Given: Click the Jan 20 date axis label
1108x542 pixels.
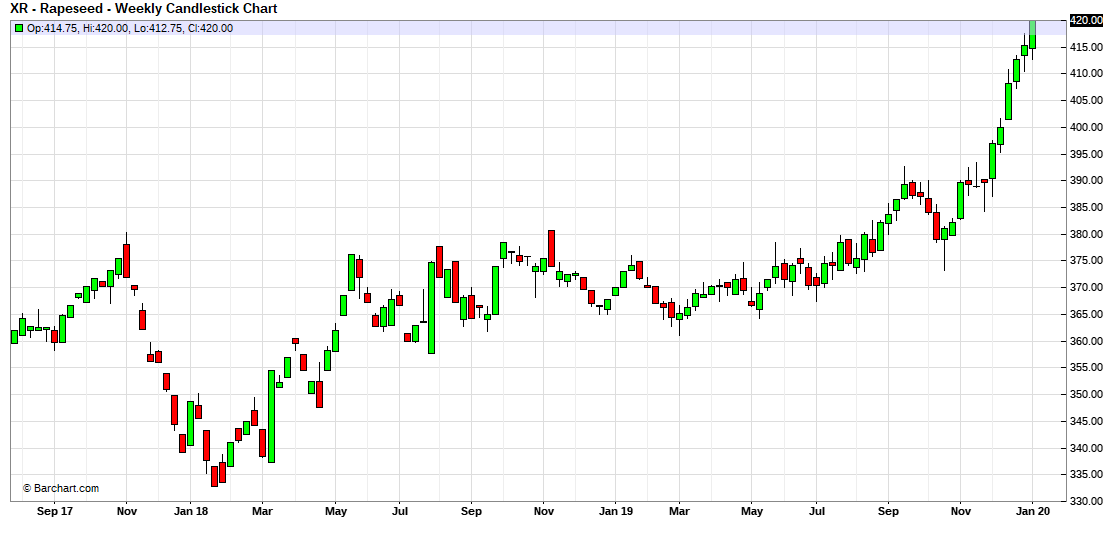Looking at the screenshot, I should point(1032,511).
